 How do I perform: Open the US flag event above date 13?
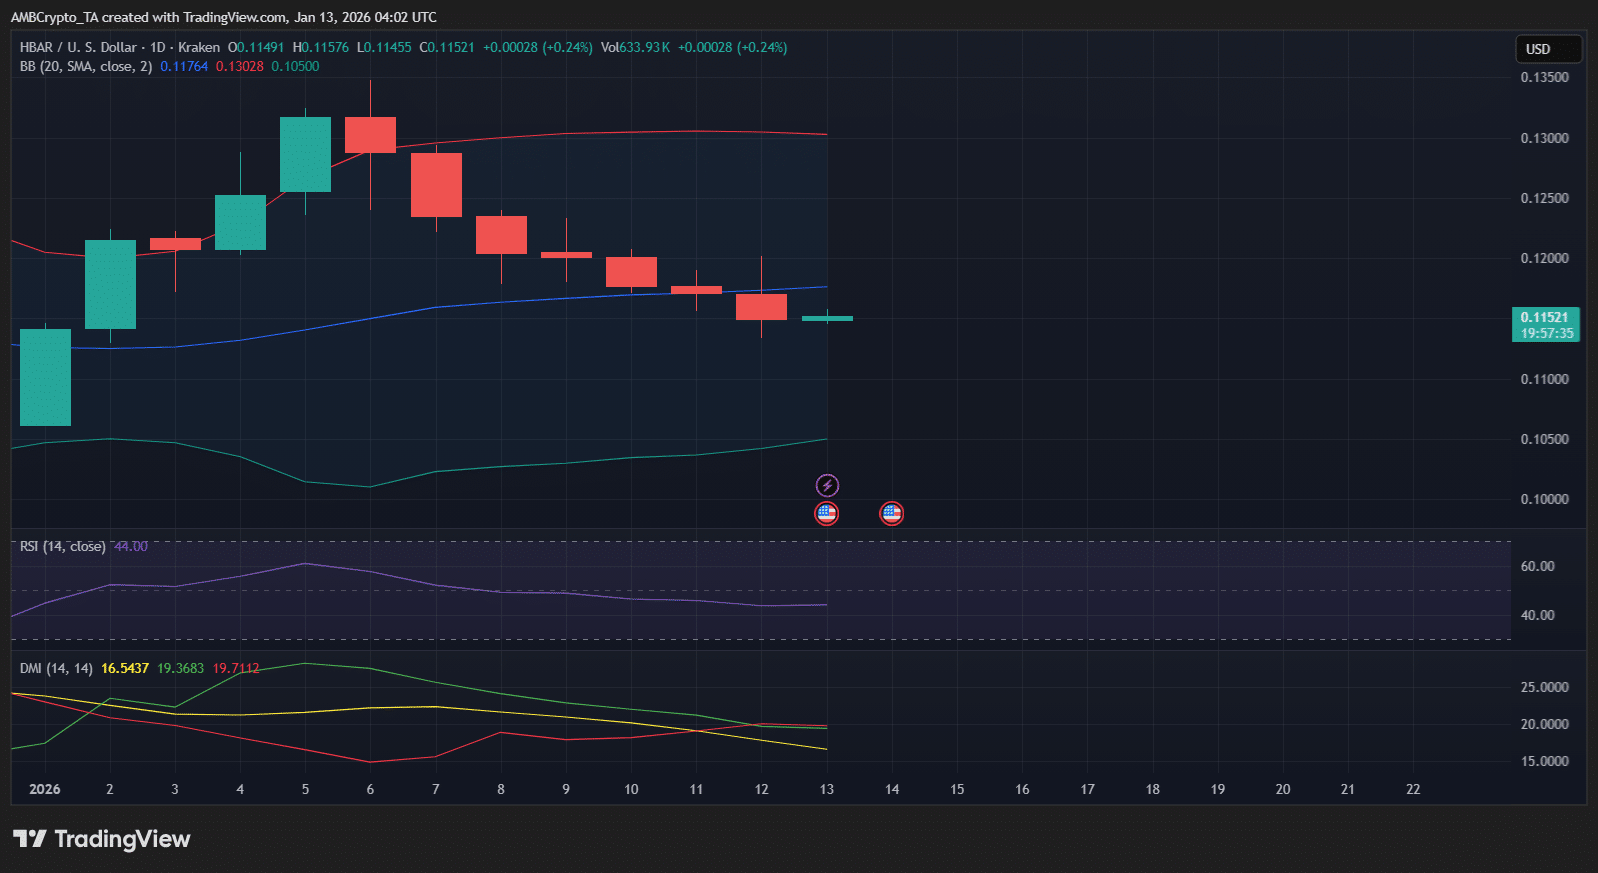tap(827, 514)
